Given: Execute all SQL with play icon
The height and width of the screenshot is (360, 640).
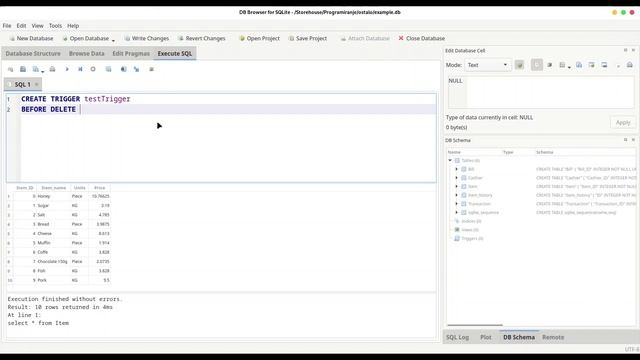Looking at the screenshot, I should click(x=67, y=69).
